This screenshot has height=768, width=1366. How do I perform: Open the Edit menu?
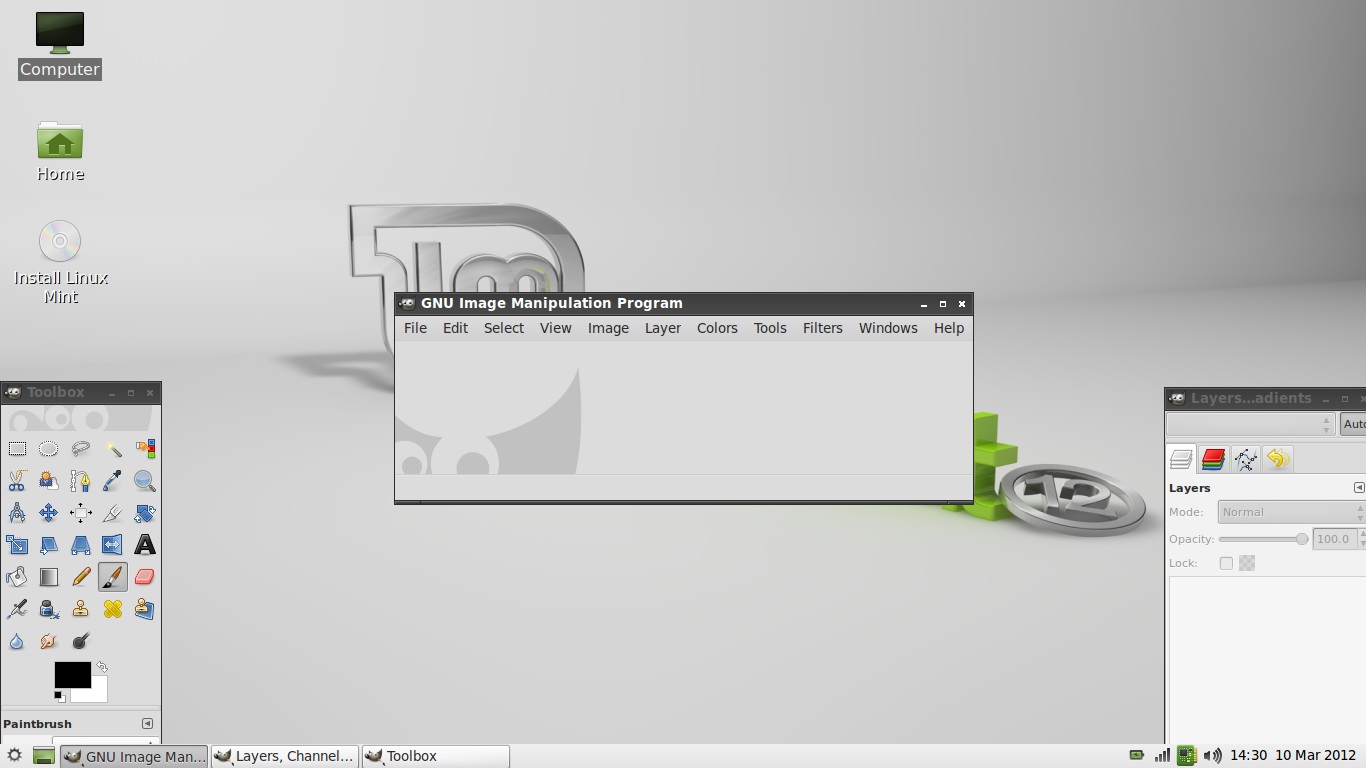(455, 328)
